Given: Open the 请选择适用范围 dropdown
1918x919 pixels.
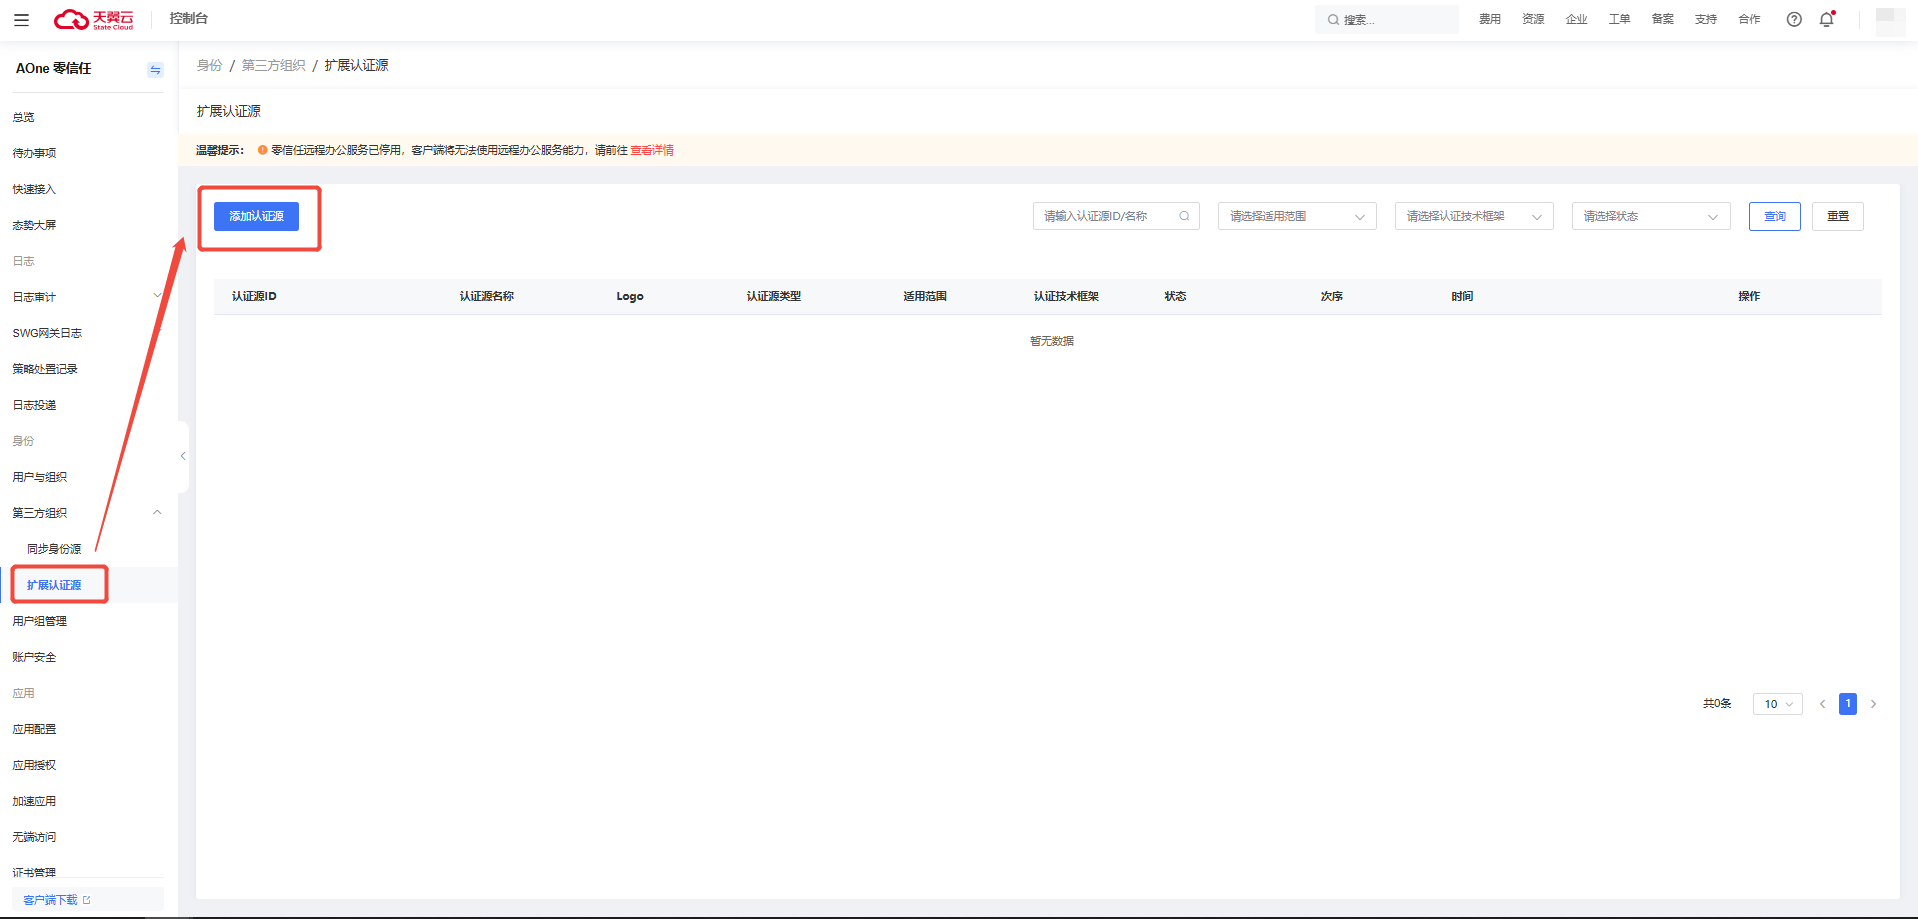Looking at the screenshot, I should coord(1297,216).
